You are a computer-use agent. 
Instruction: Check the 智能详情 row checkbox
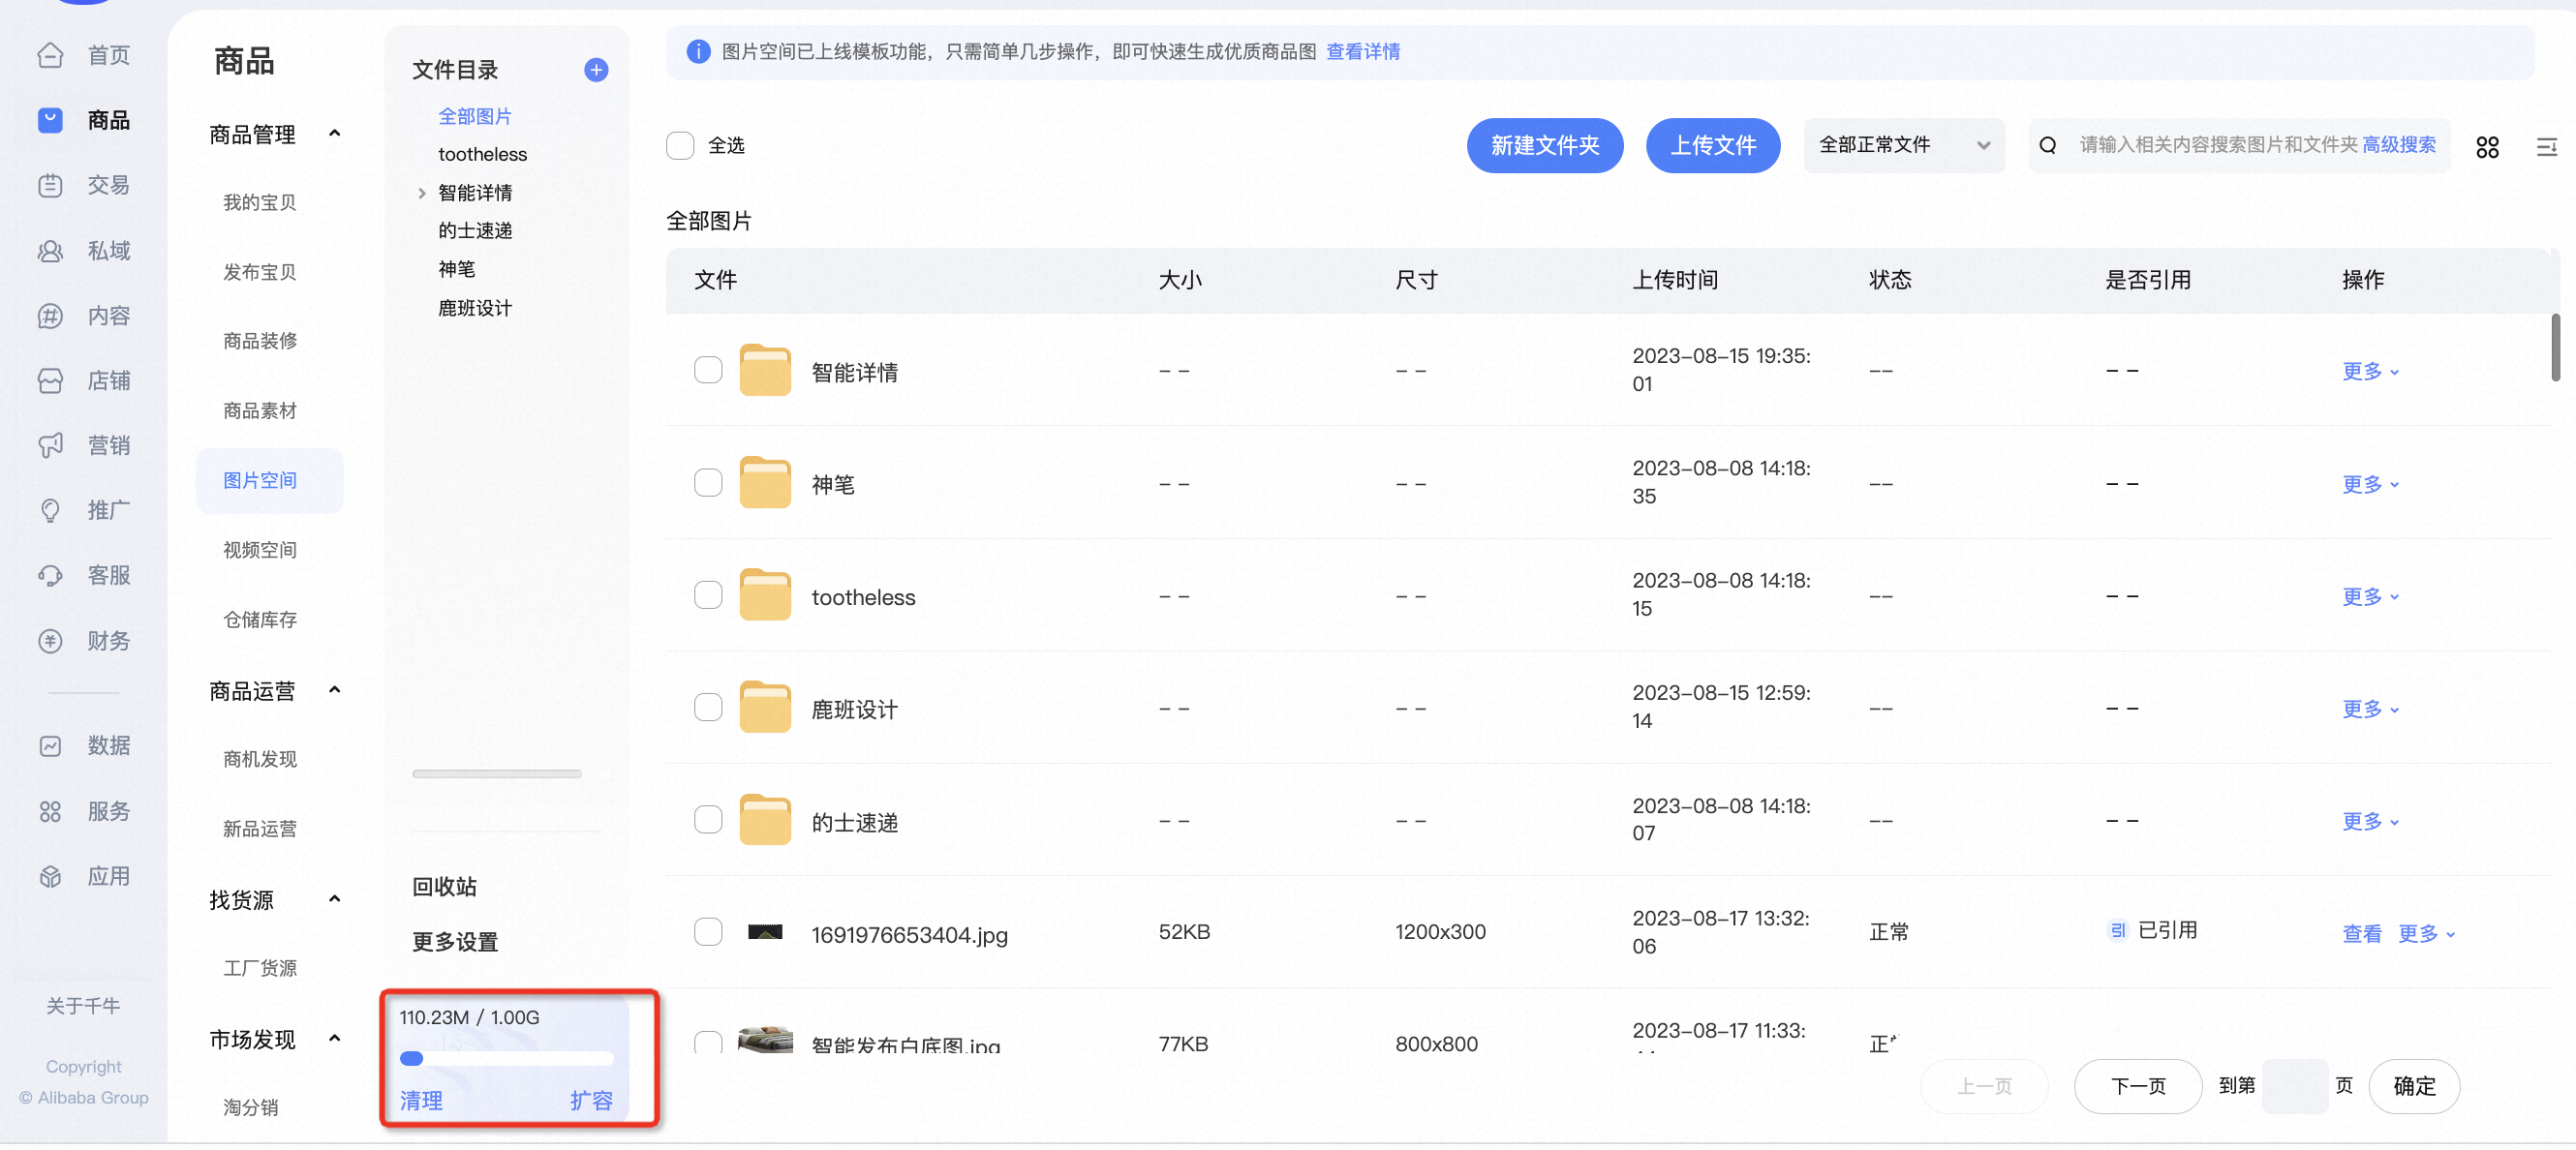pos(708,370)
